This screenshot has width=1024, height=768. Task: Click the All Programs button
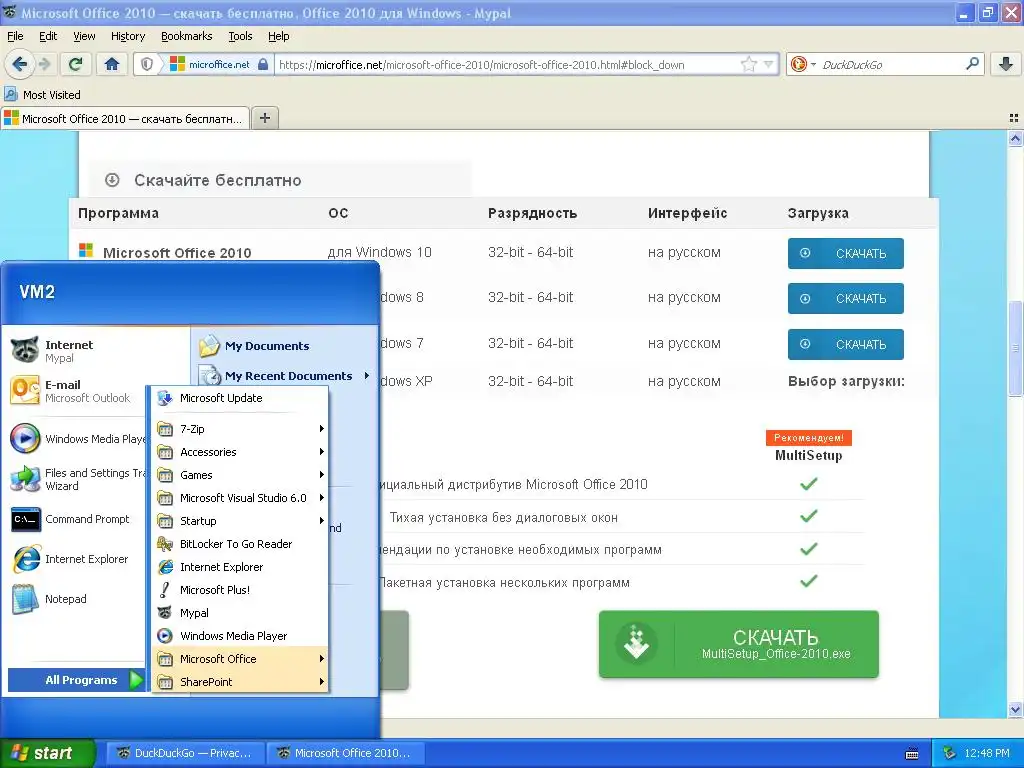point(76,680)
